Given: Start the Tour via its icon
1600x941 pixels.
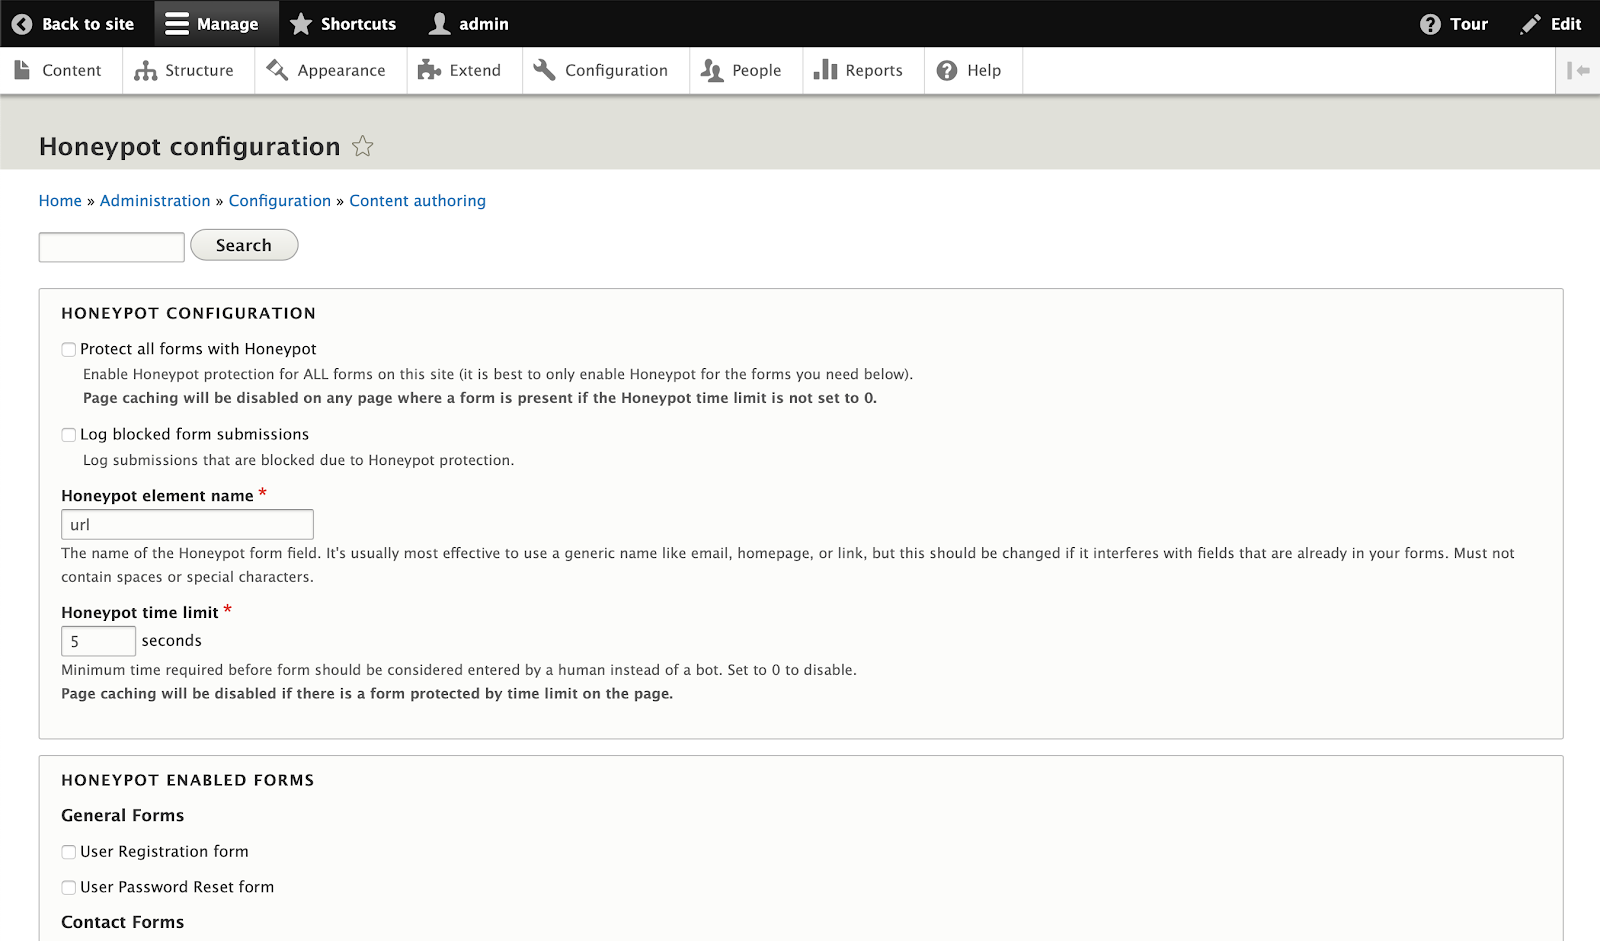Looking at the screenshot, I should point(1430,23).
